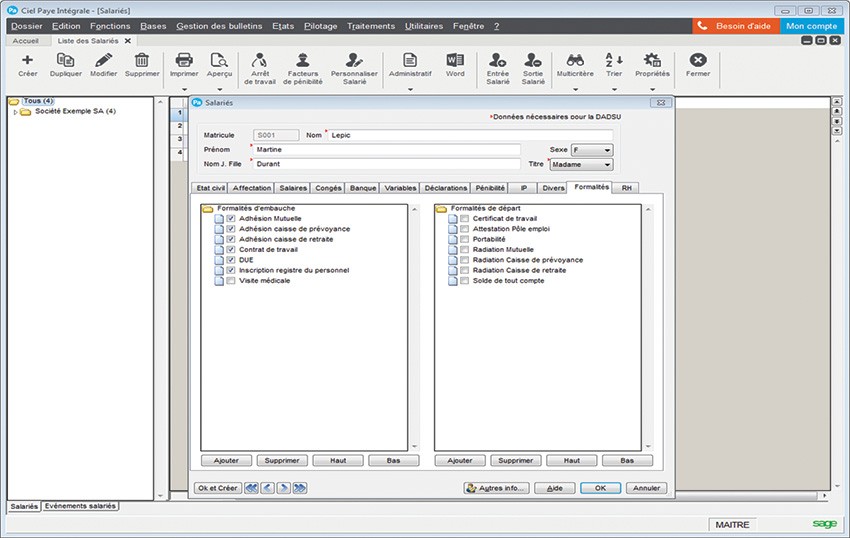
Task: Click the Supprimer trash icon in toolbar
Action: pyautogui.click(x=142, y=60)
